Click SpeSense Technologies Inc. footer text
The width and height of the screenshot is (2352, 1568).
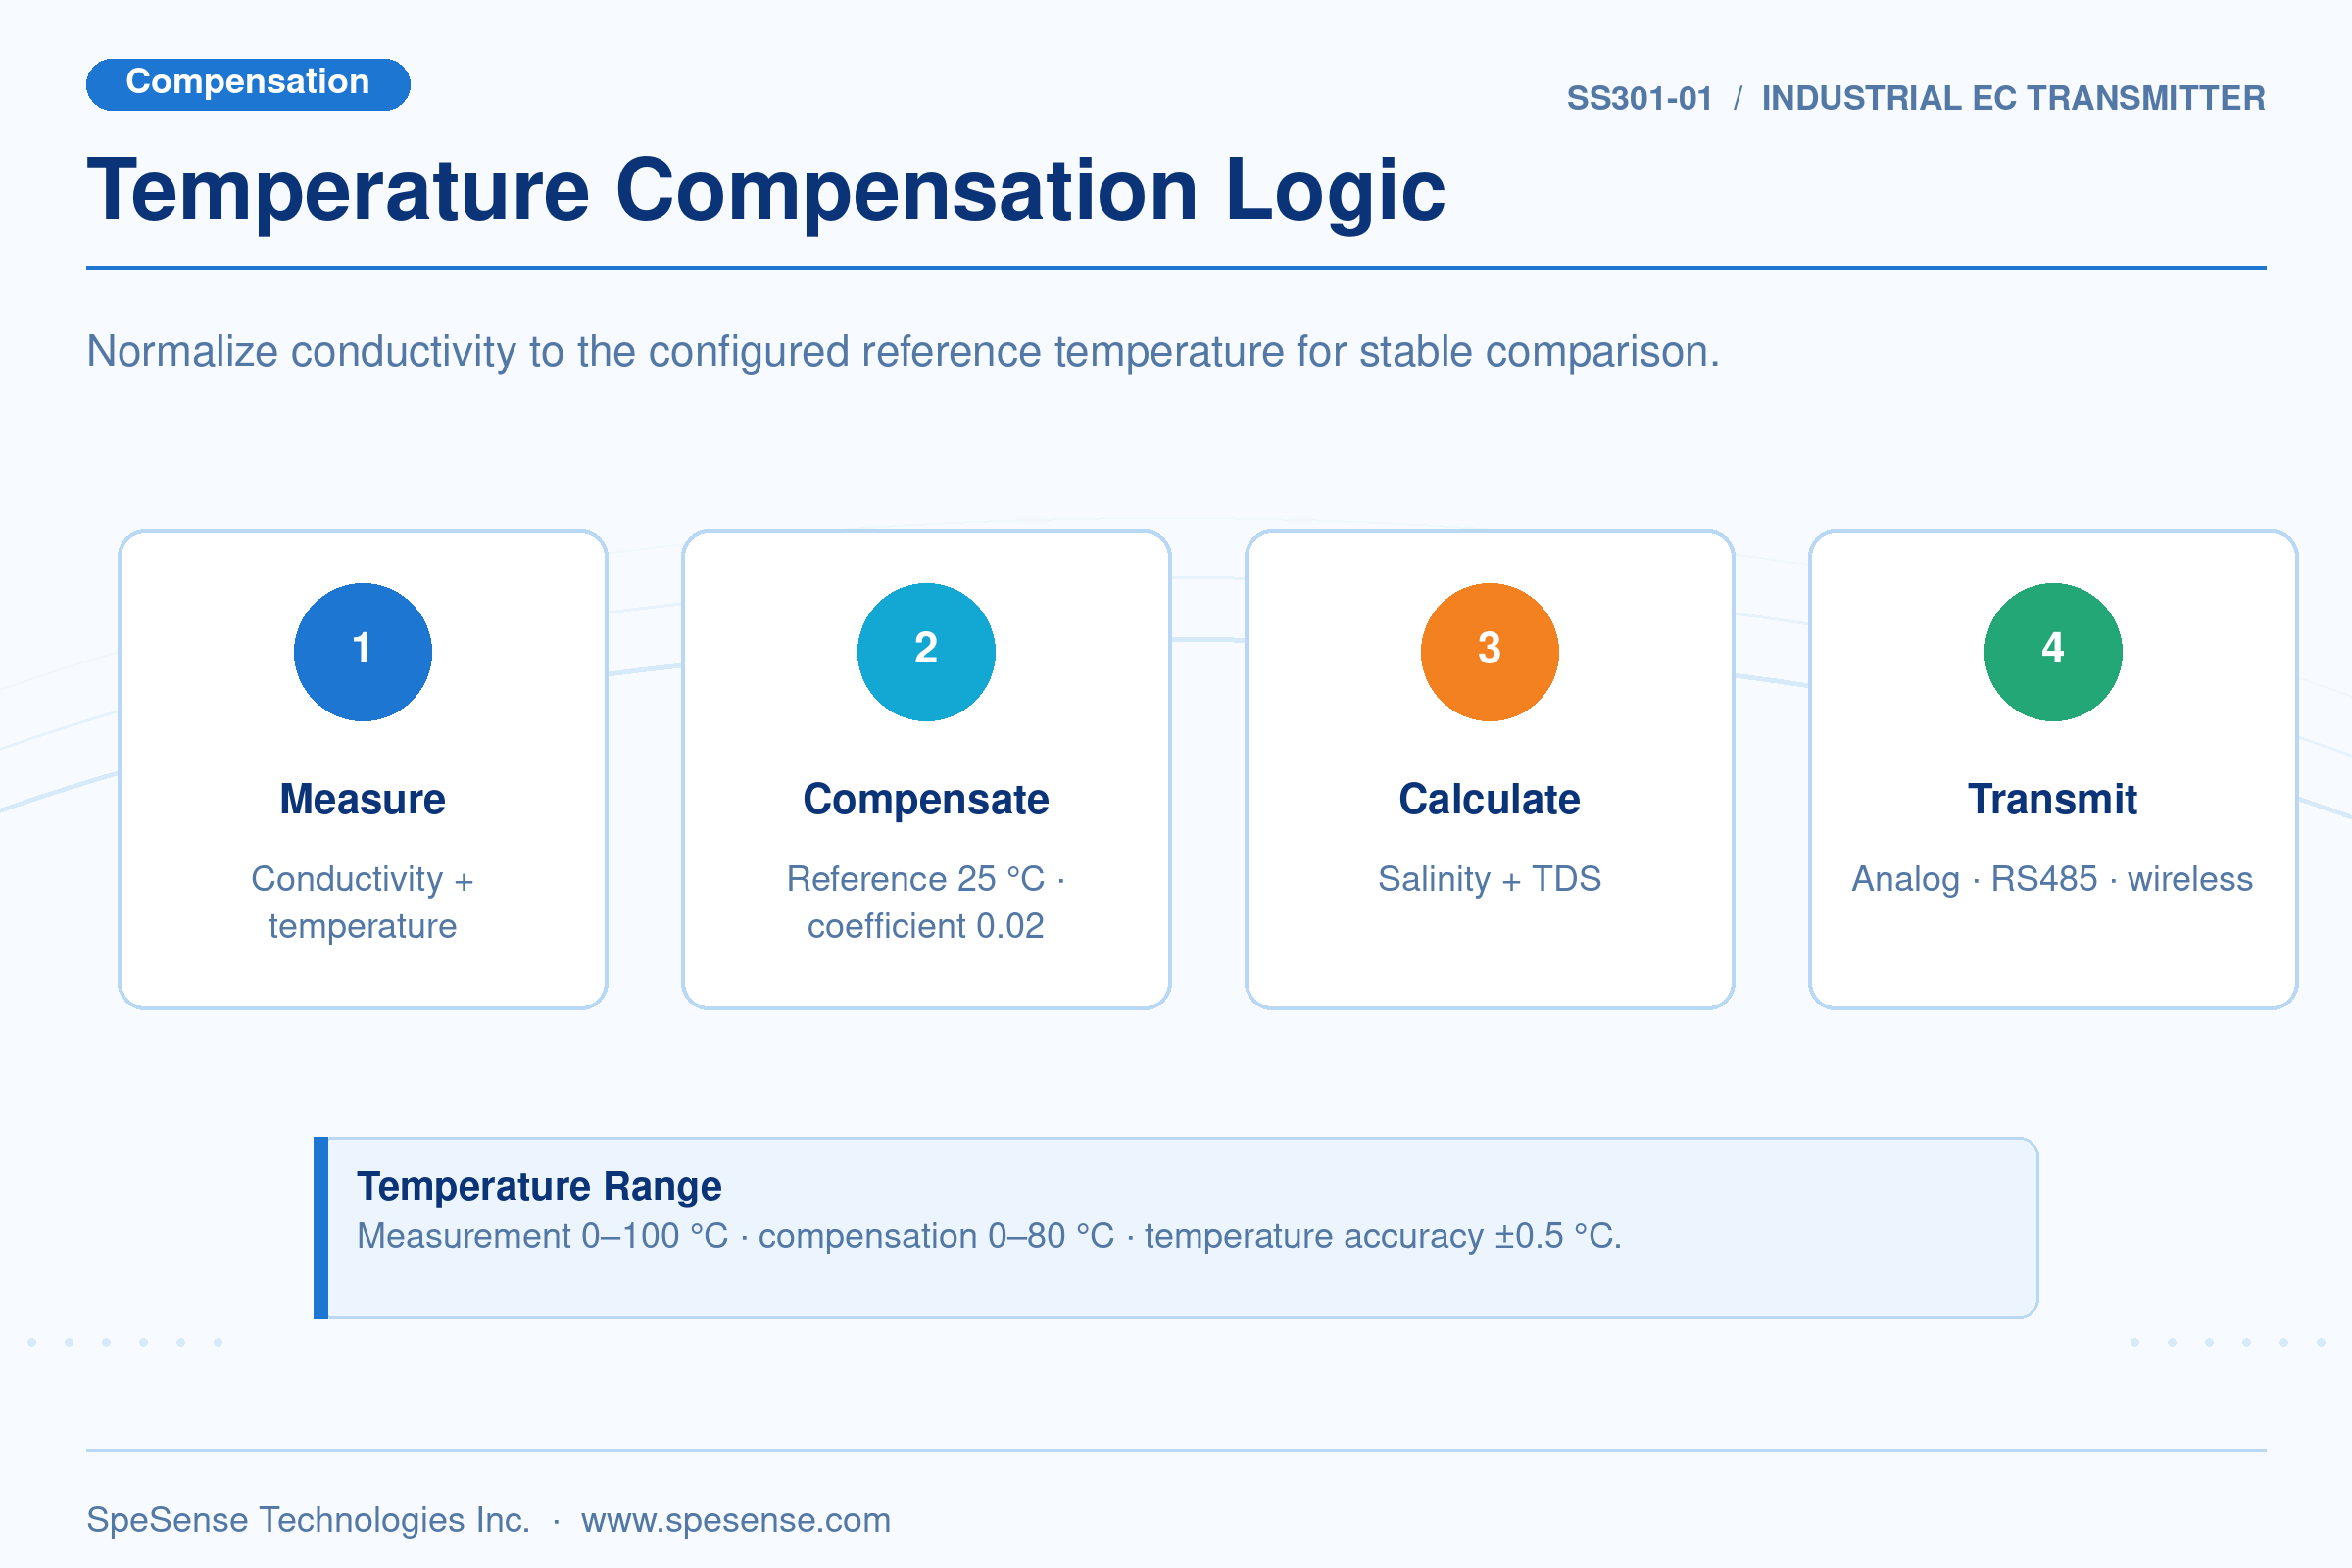click(308, 1519)
